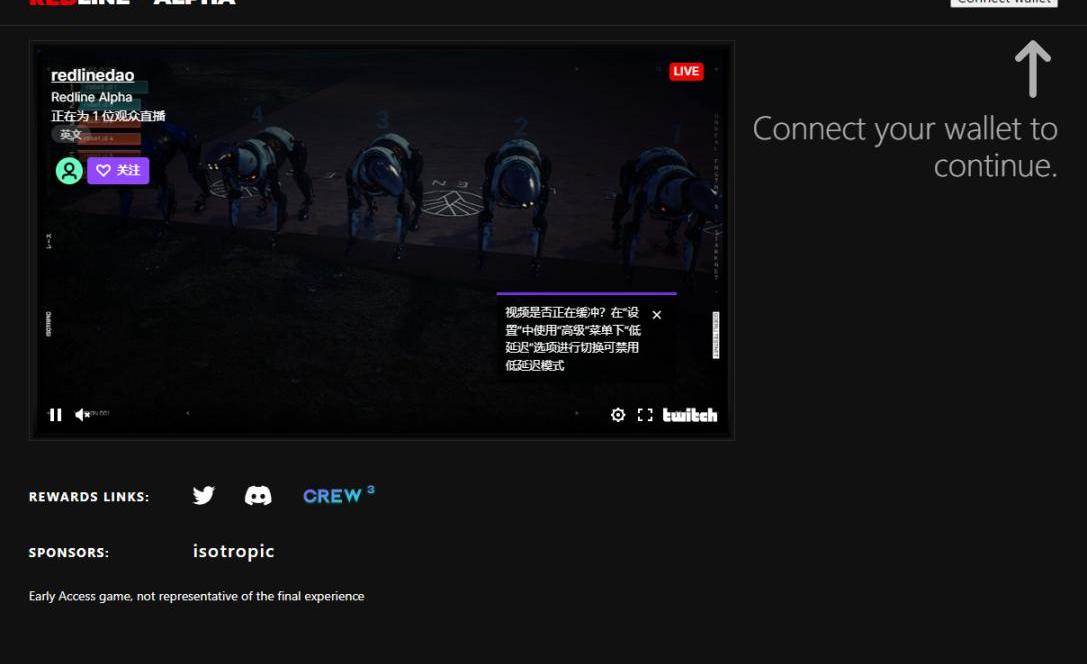1087x664 pixels.
Task: Follow the channel with the purple heart button
Action: [118, 171]
